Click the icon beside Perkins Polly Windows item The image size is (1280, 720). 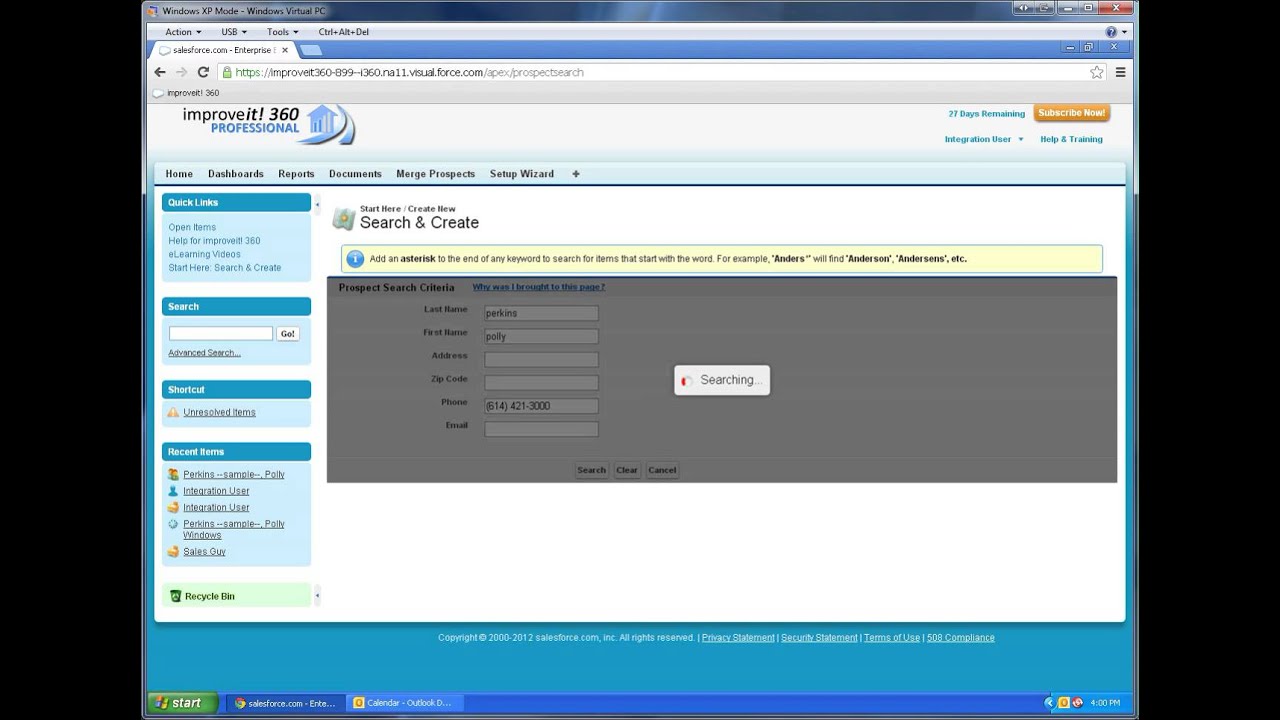click(173, 524)
